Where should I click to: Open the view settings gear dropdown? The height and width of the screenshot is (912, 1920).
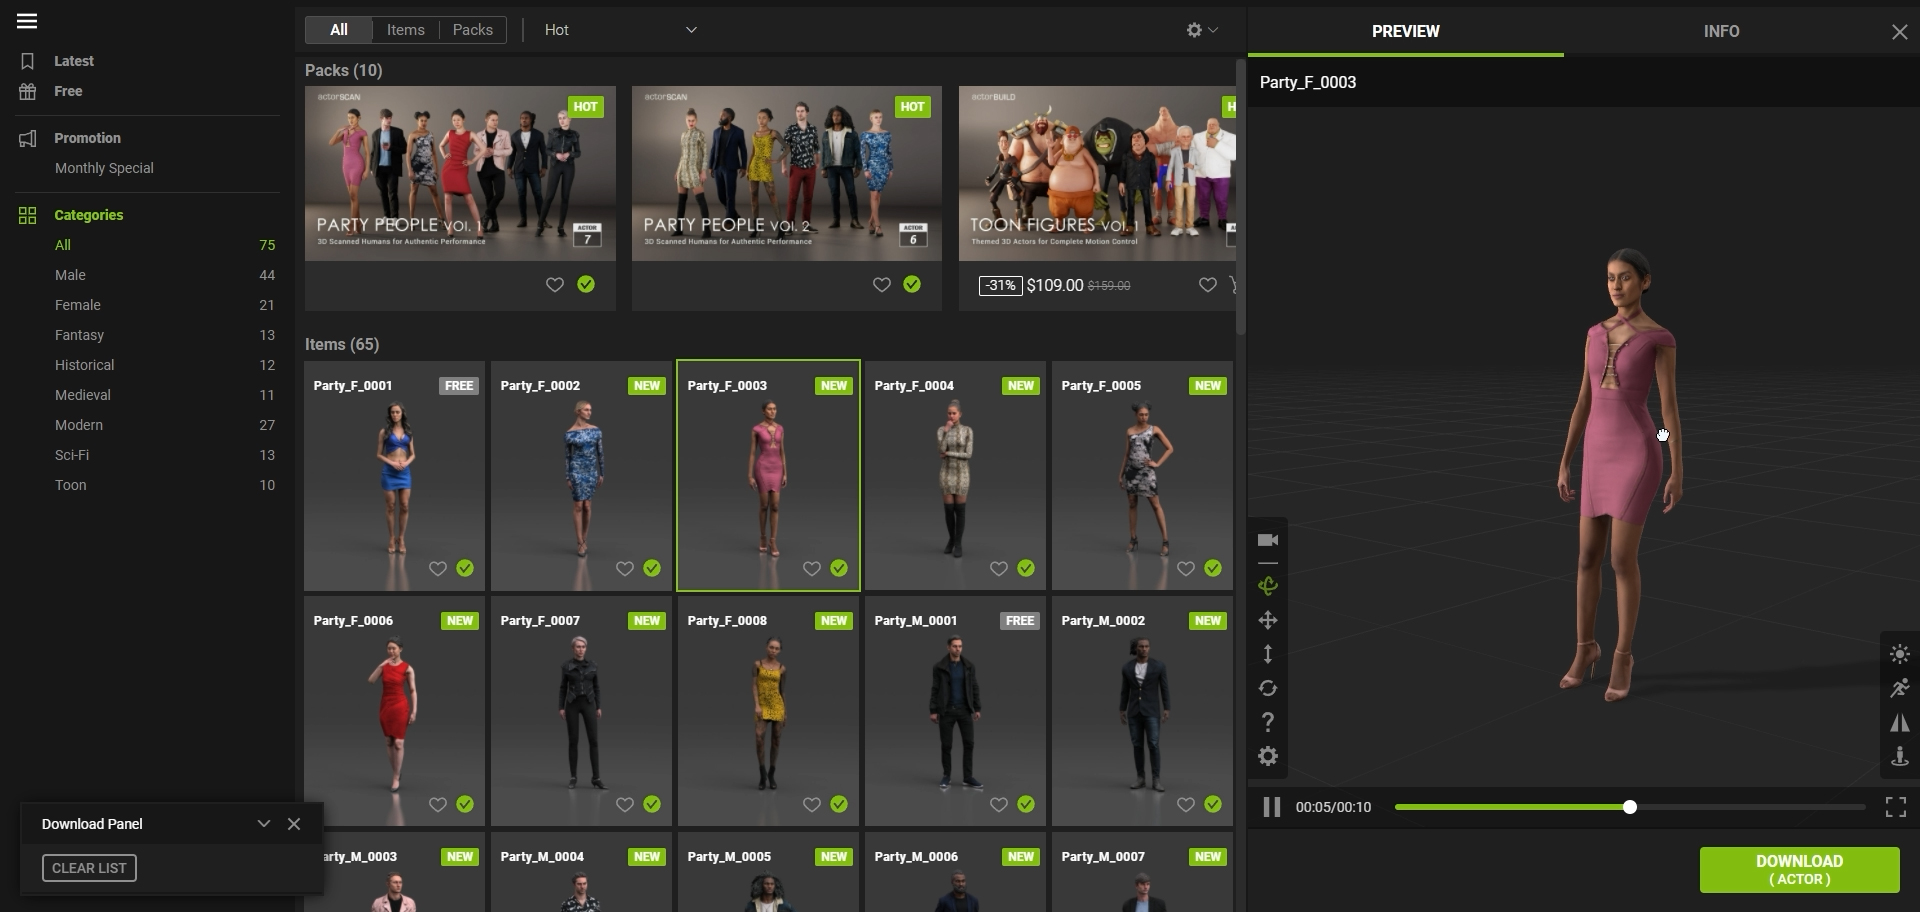(1202, 30)
